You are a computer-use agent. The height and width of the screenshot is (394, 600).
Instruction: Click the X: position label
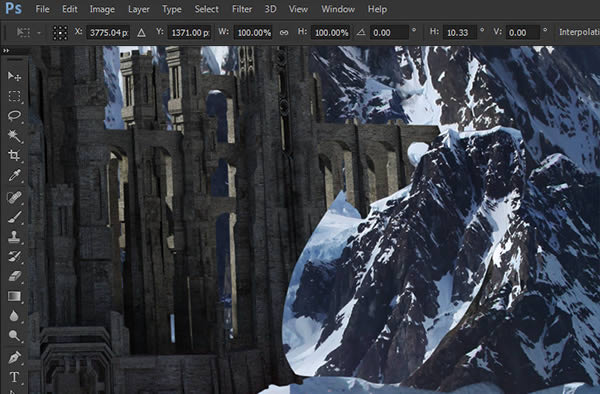click(78, 32)
